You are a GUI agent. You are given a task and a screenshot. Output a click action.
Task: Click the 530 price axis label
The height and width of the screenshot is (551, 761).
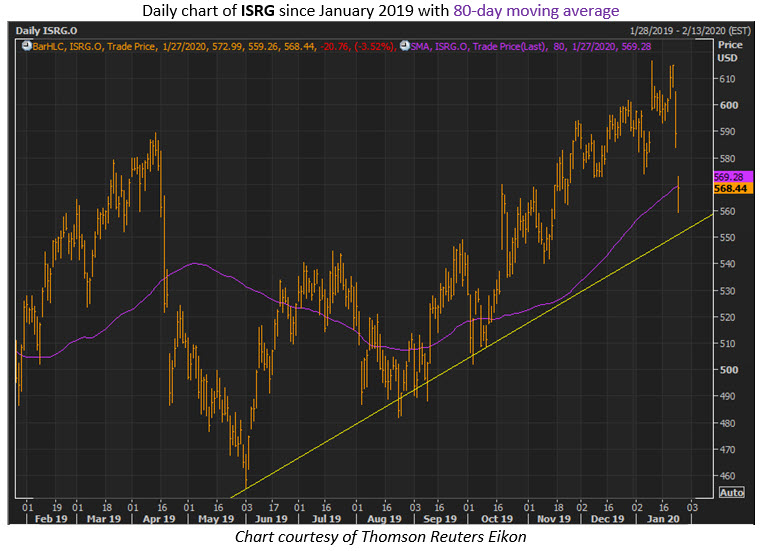[728, 291]
